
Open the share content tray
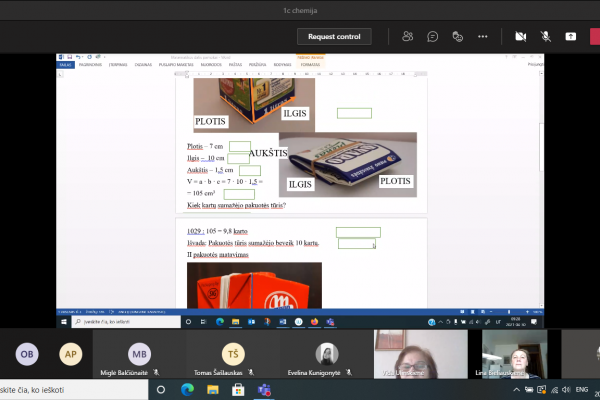(x=571, y=36)
